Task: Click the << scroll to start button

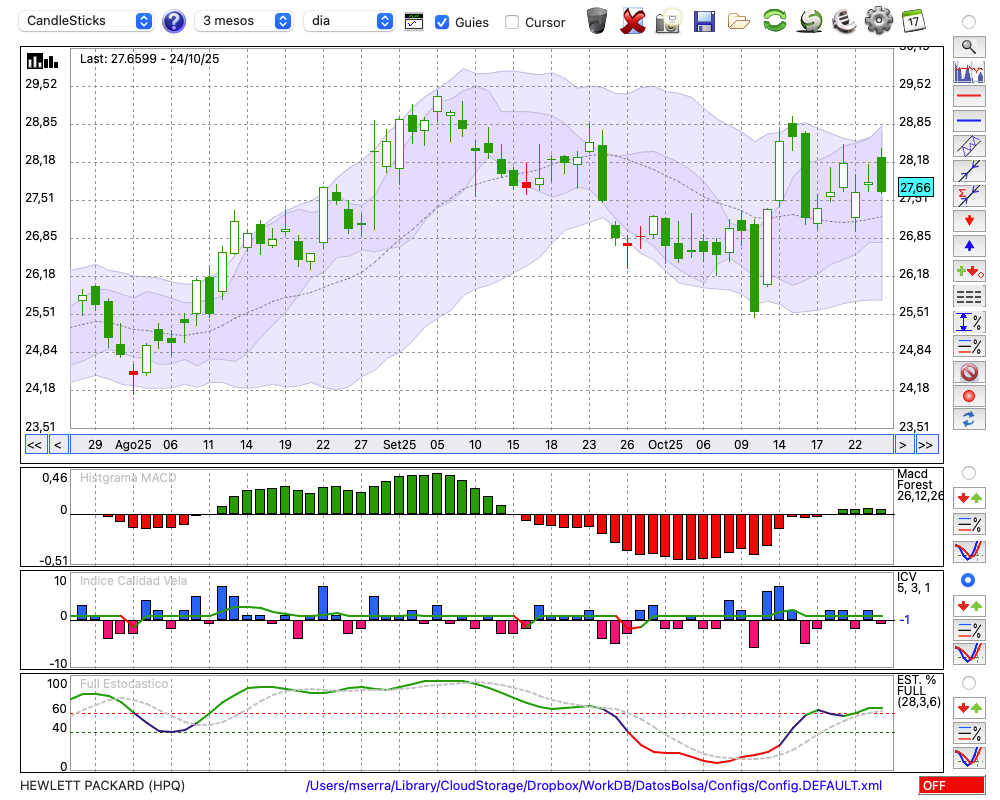Action: [x=34, y=445]
